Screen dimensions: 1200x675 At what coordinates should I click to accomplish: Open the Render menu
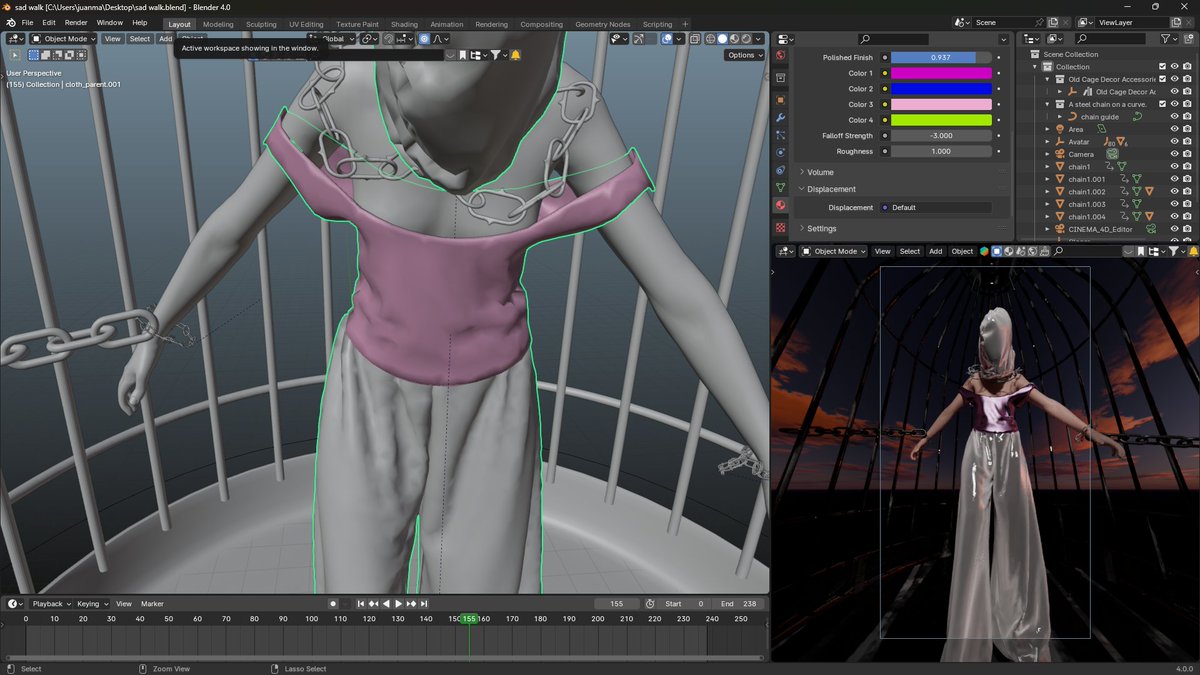(x=76, y=23)
